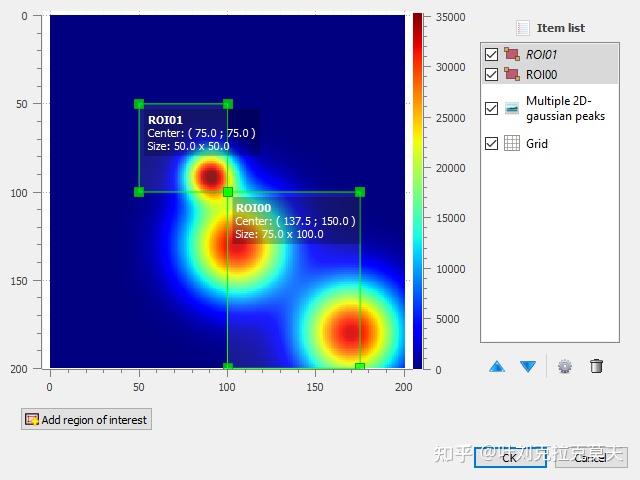This screenshot has width=640, height=480.
Task: Open item parameters with the gear icon
Action: click(565, 366)
